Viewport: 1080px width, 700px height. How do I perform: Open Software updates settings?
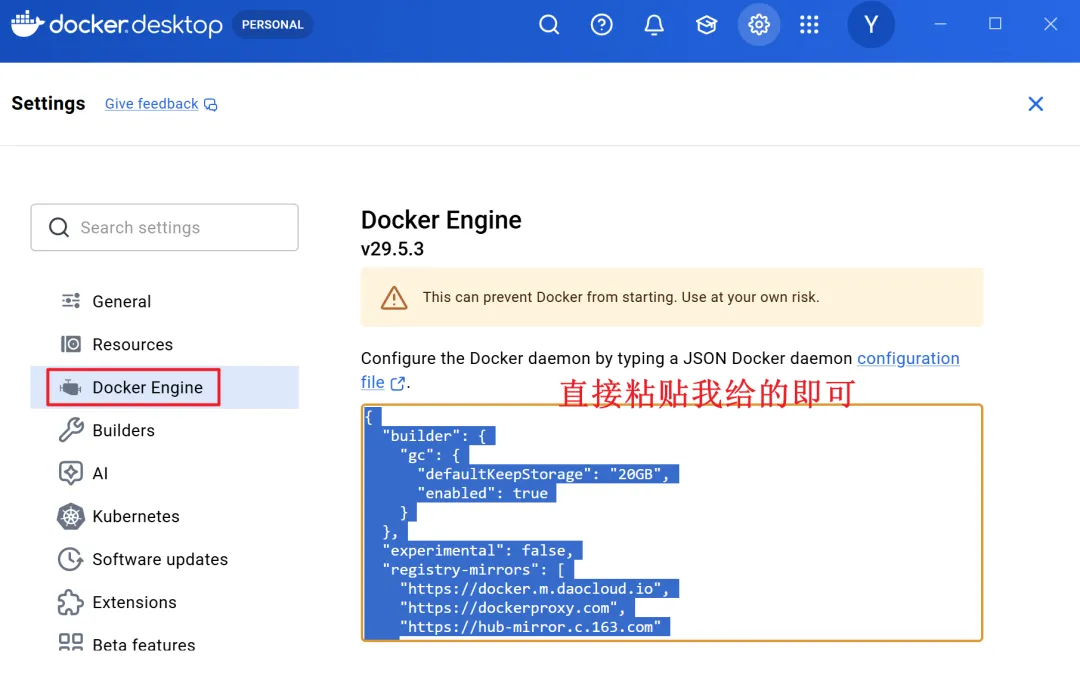click(x=165, y=559)
